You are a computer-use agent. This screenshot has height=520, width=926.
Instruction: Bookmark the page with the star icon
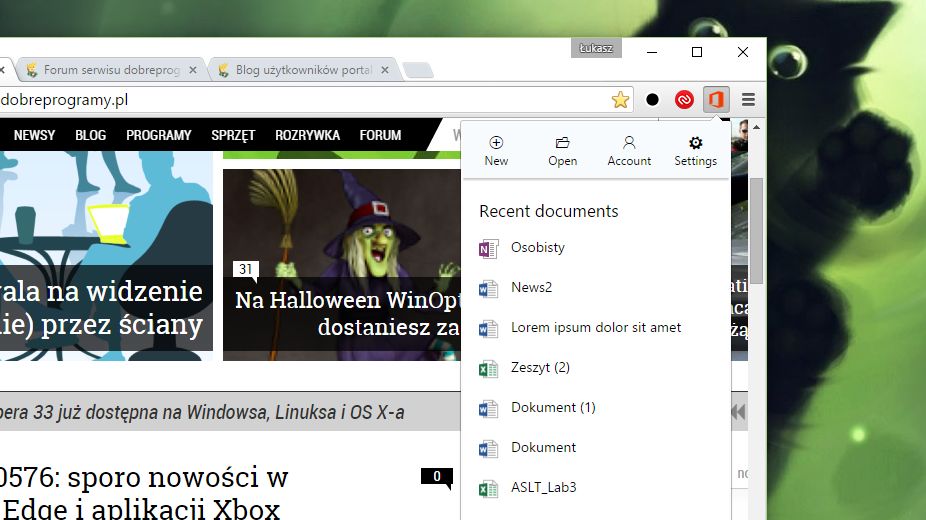point(620,100)
